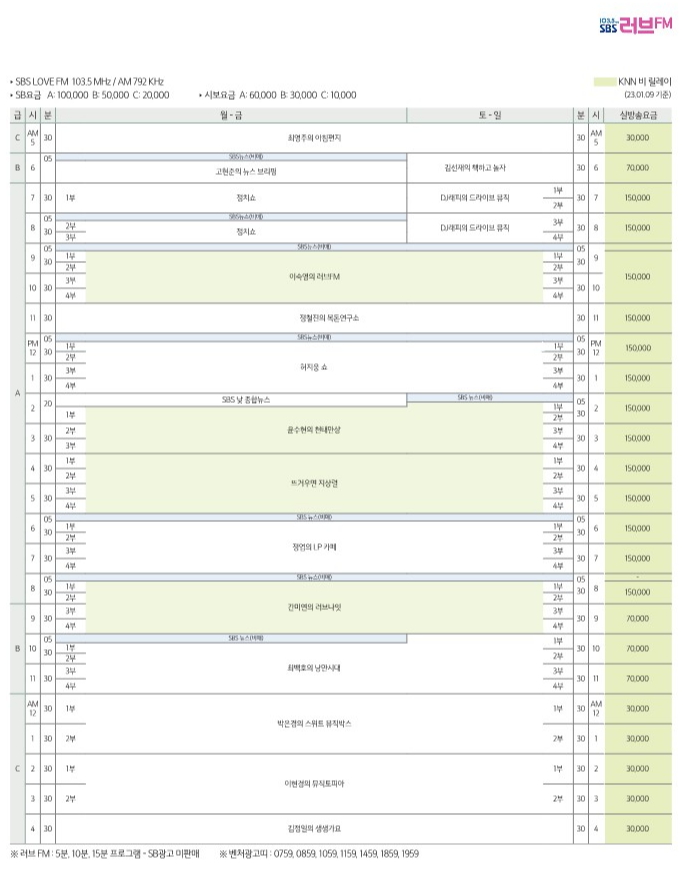Click the 30,000 fee in the AM 12 row
Image resolution: width=683 pixels, height=873 pixels.
click(638, 709)
